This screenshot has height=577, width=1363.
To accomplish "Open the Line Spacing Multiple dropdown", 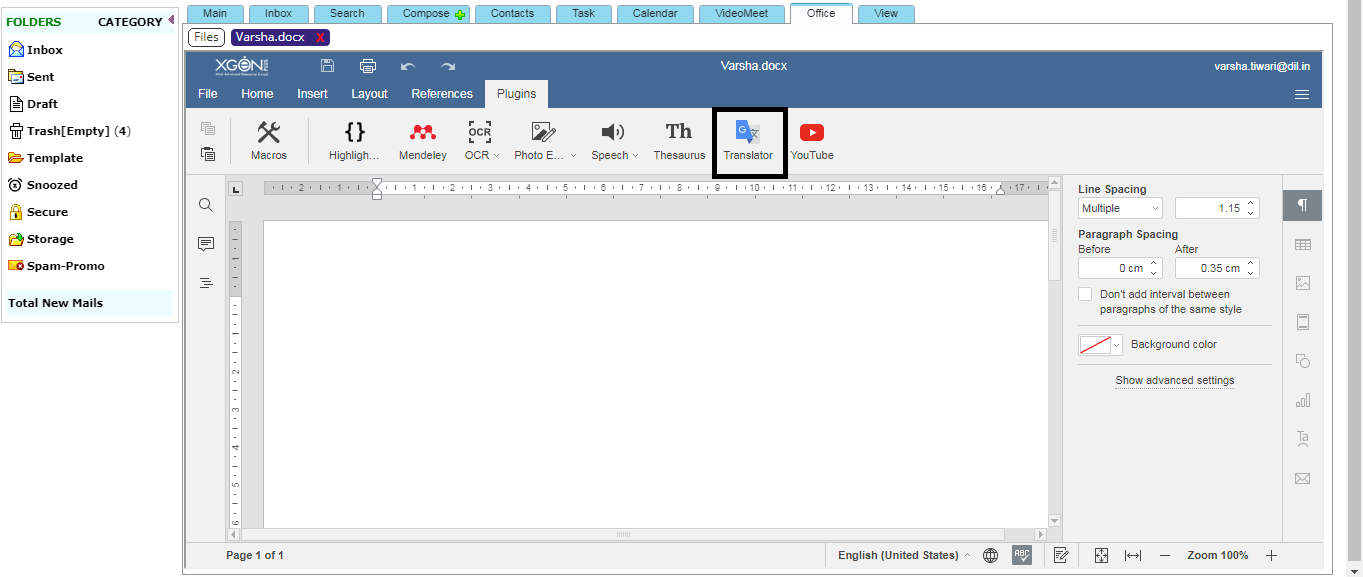I will pyautogui.click(x=1120, y=208).
